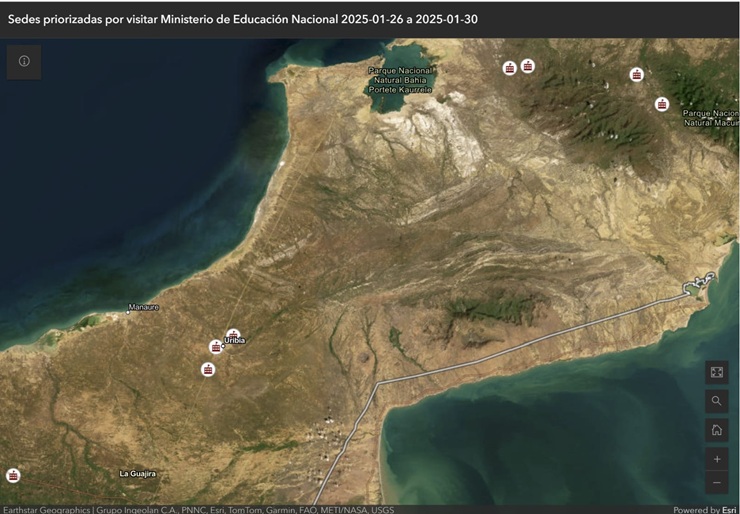Select school marker southwest of Uribia
The image size is (740, 514).
click(x=208, y=369)
